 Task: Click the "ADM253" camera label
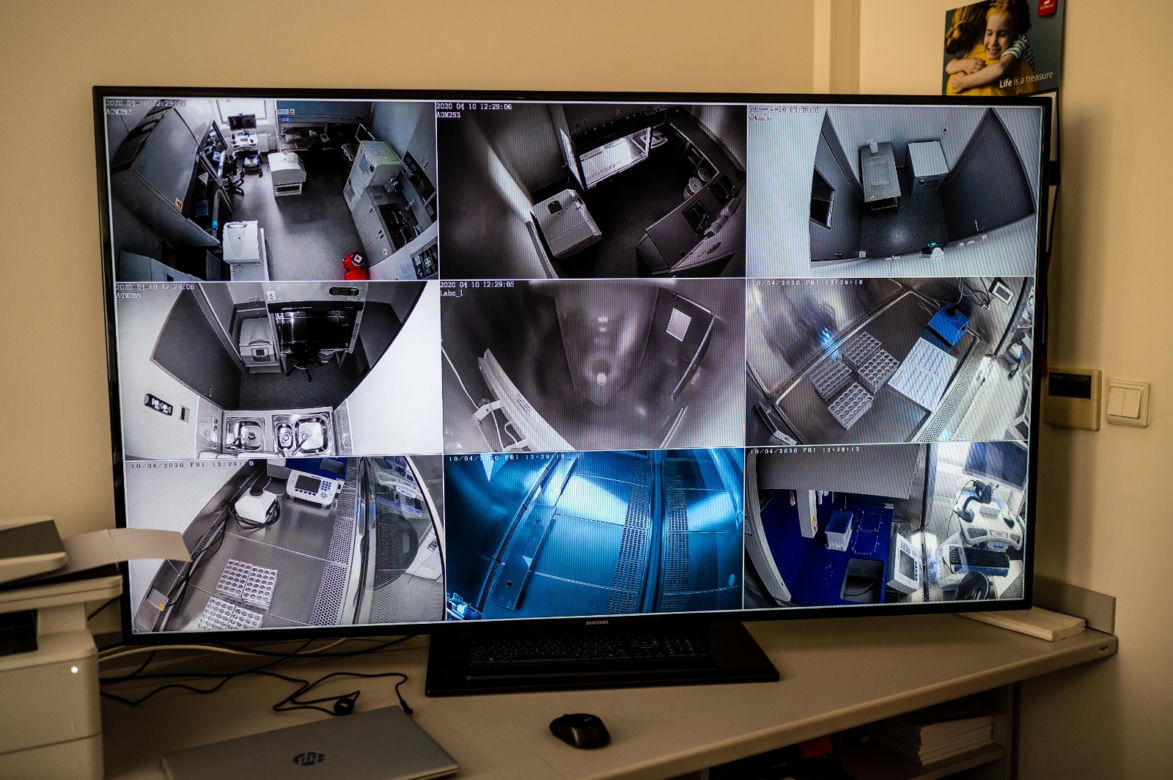pyautogui.click(x=449, y=116)
